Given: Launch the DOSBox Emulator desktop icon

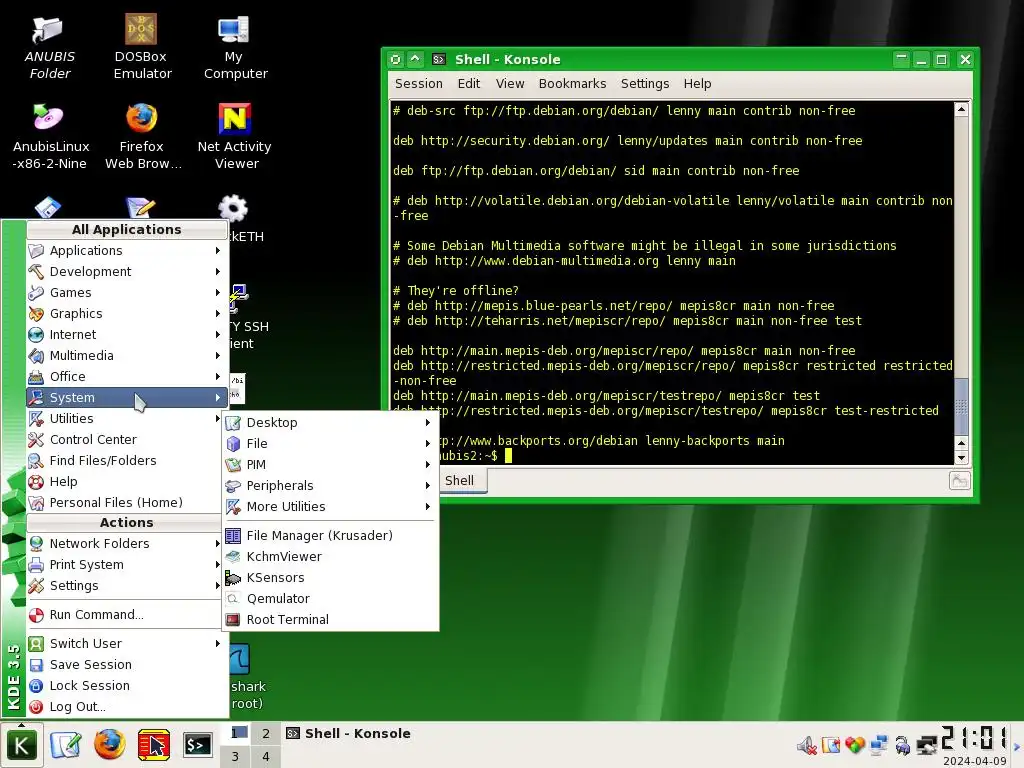Looking at the screenshot, I should pyautogui.click(x=141, y=47).
